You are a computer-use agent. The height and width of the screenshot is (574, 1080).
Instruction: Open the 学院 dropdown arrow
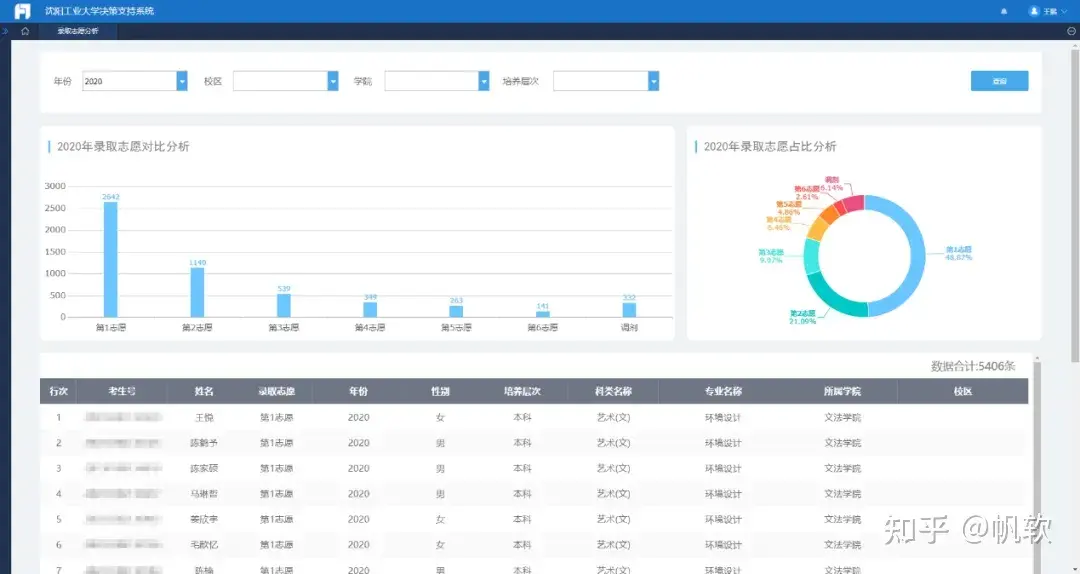click(x=484, y=81)
